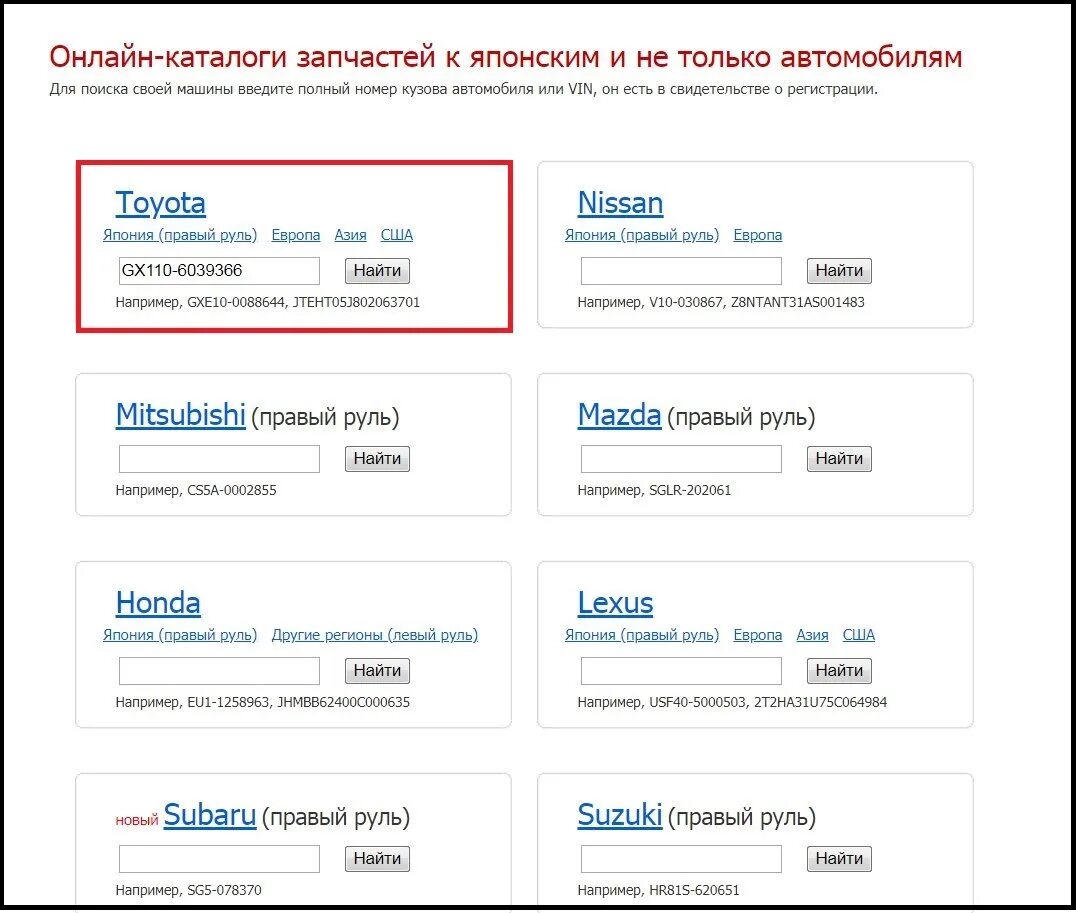Click example text USF40-5000503 under Lexus

tap(697, 702)
